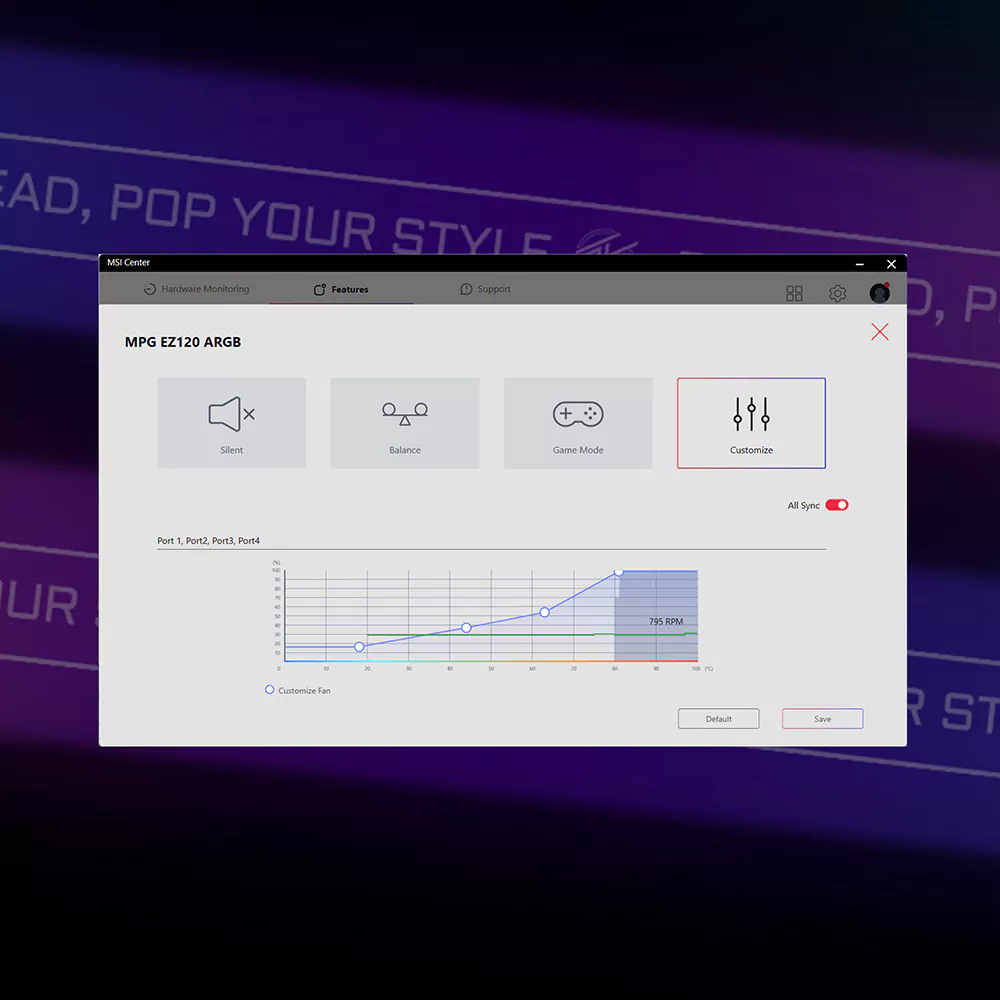Disable the All Sync toggle
Screen dimensions: 1000x1000
pyautogui.click(x=837, y=505)
